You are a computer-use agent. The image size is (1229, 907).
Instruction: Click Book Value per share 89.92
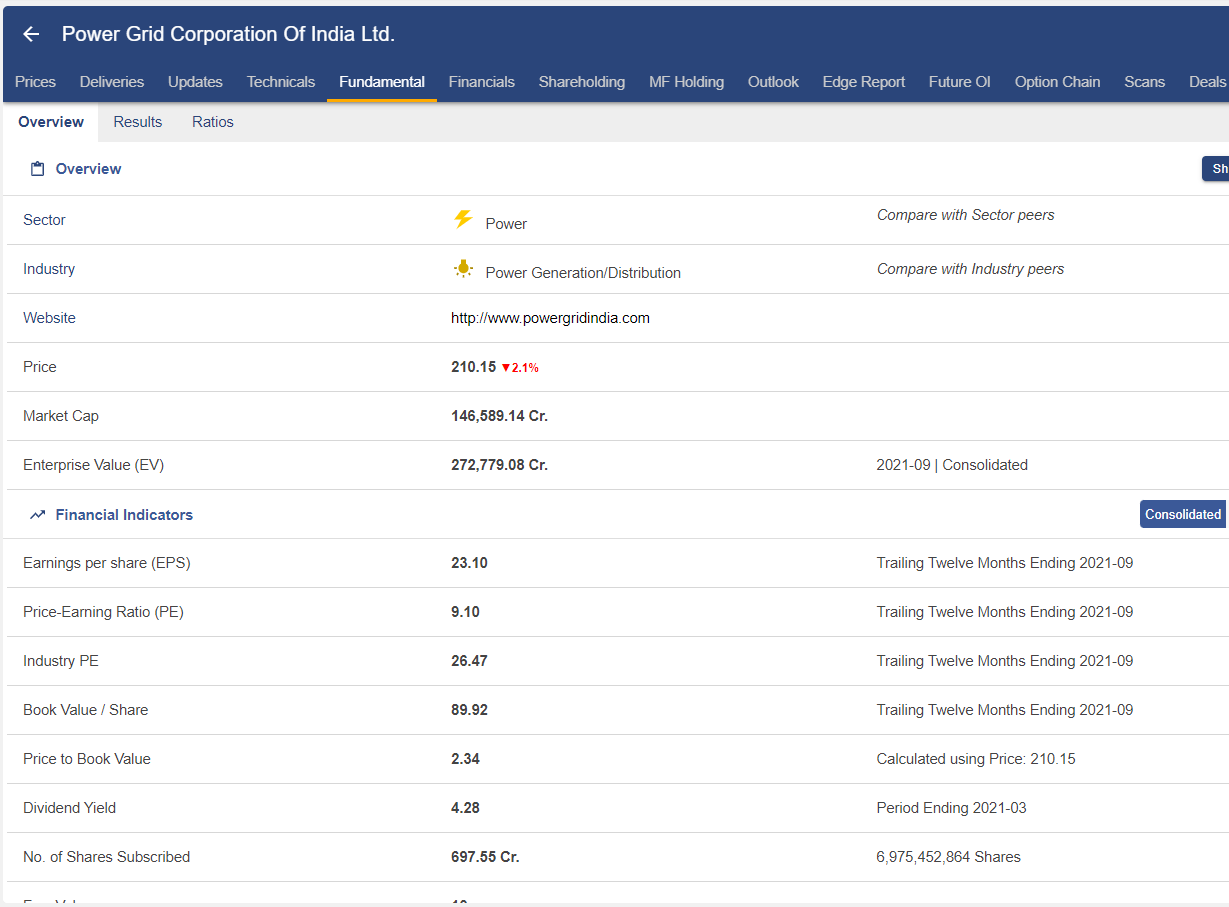click(x=469, y=710)
